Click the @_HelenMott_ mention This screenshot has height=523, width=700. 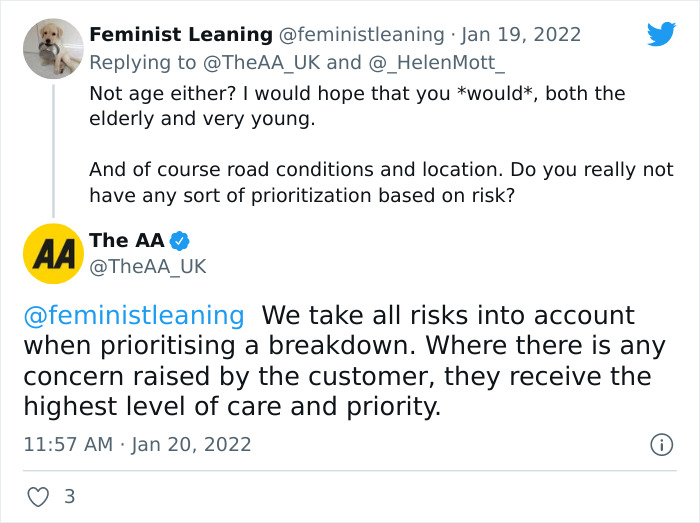[436, 62]
